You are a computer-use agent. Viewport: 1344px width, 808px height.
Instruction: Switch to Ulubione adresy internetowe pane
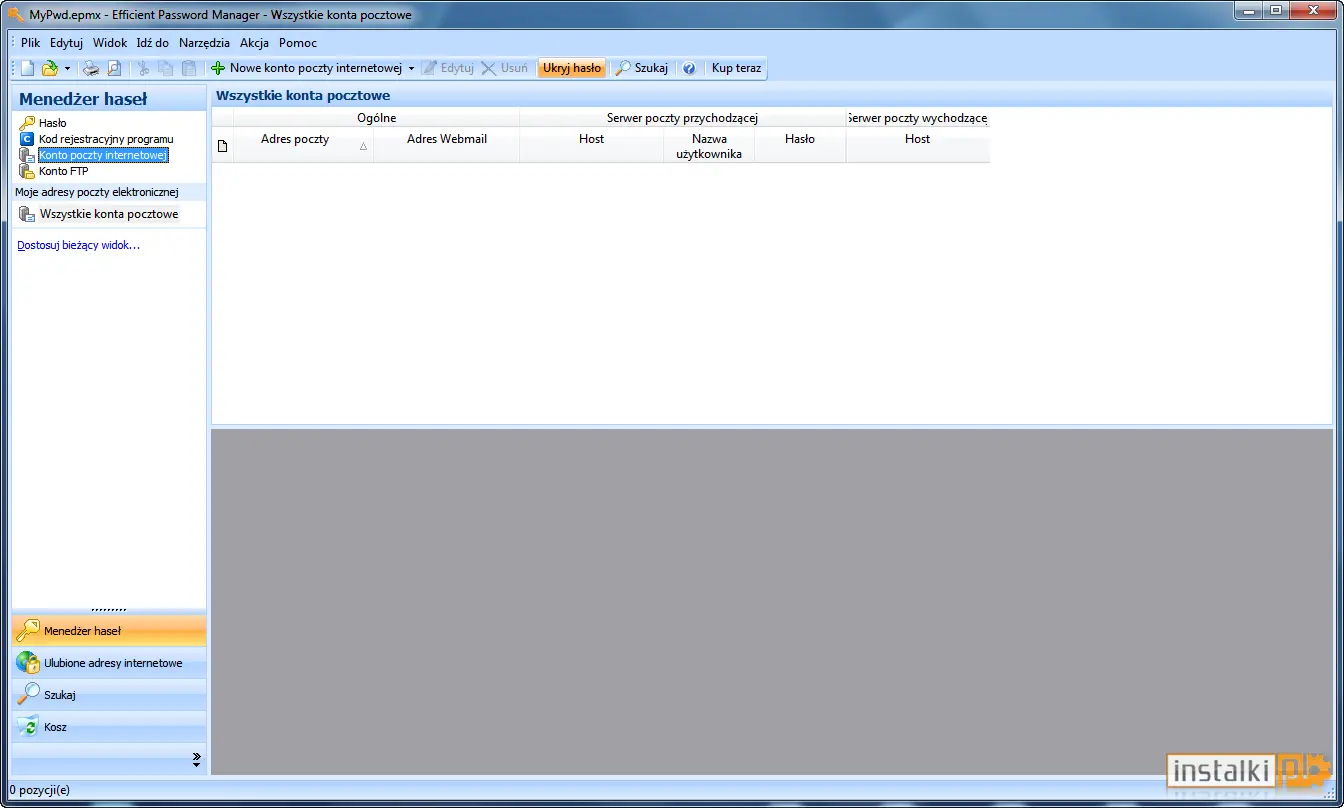coord(109,663)
